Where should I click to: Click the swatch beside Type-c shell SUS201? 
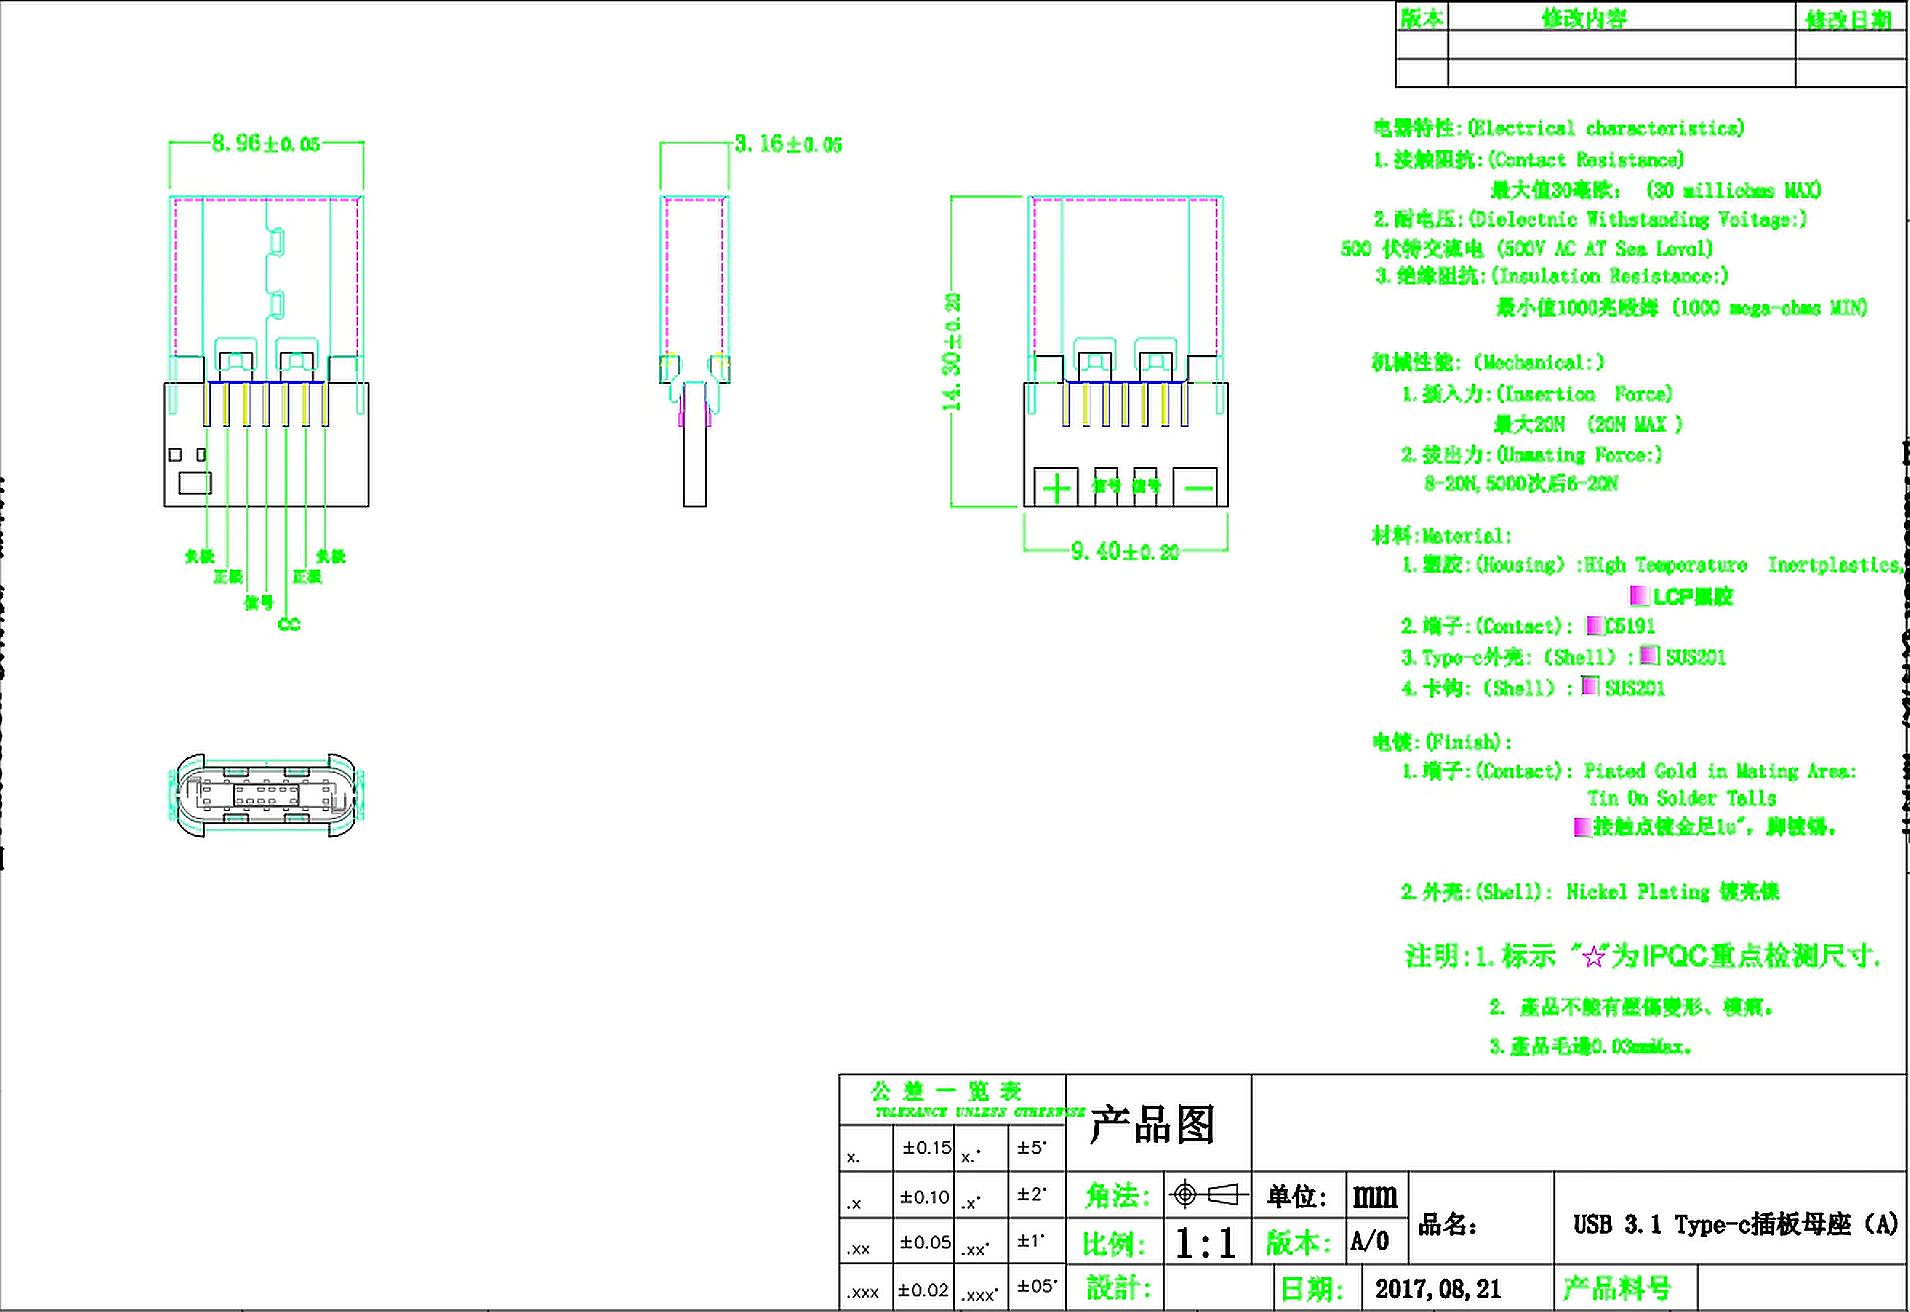[1650, 655]
